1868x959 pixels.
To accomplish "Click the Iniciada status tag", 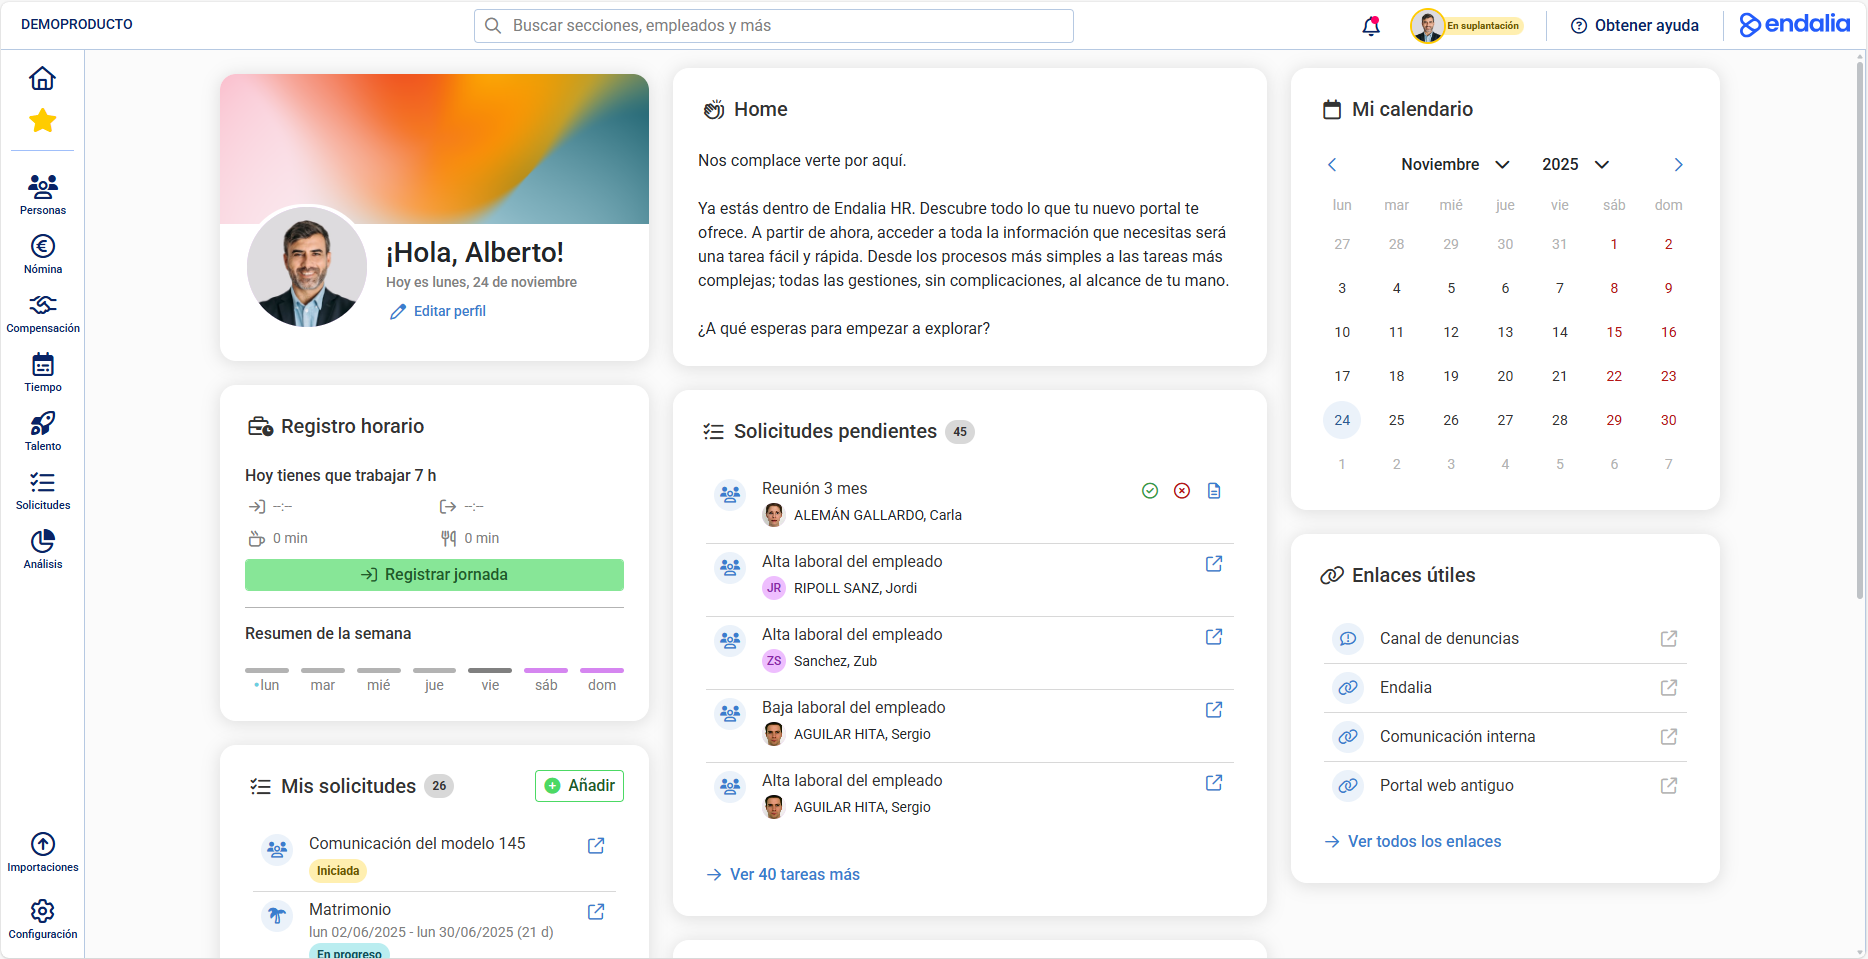I will click(x=338, y=871).
